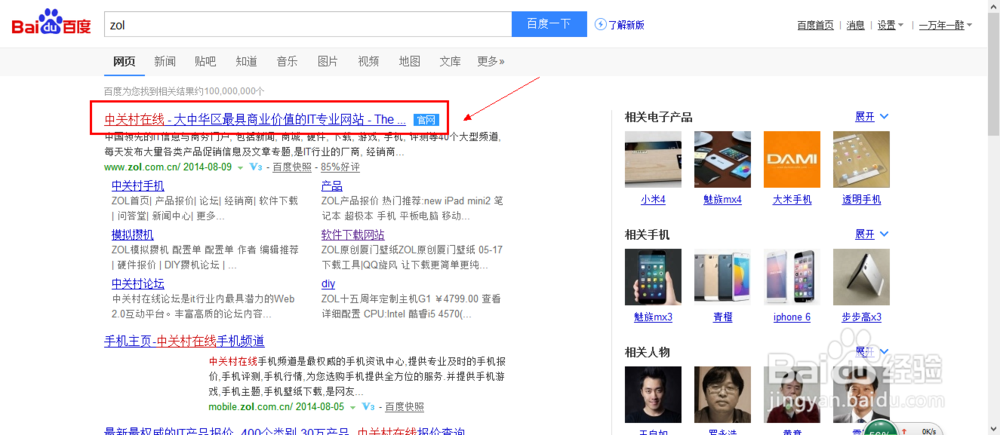The image size is (1000, 435).
Task: Click the 85%好评 rating link
Action: [340, 167]
